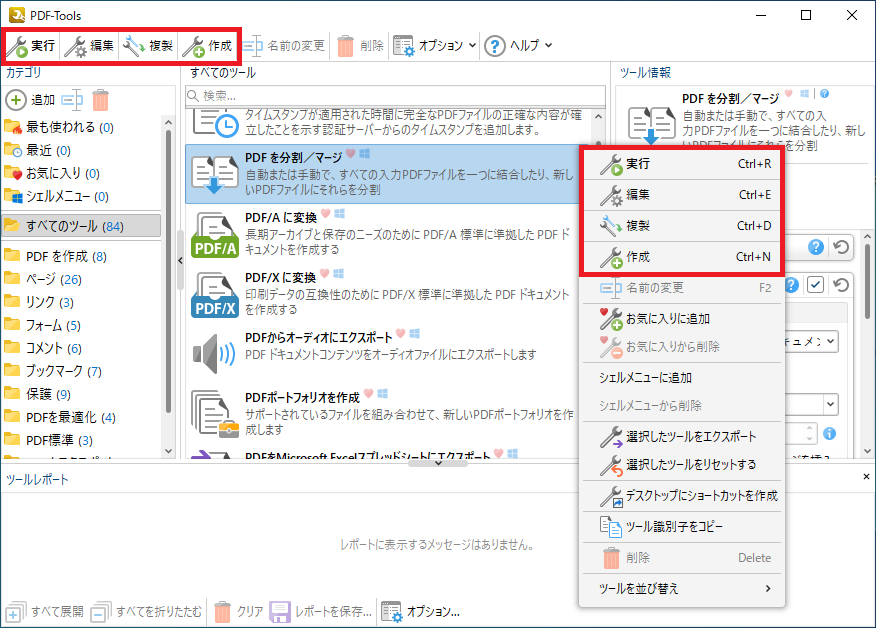Choose ツール識別子をコピー in the context menu
The width and height of the screenshot is (876, 628).
682,526
